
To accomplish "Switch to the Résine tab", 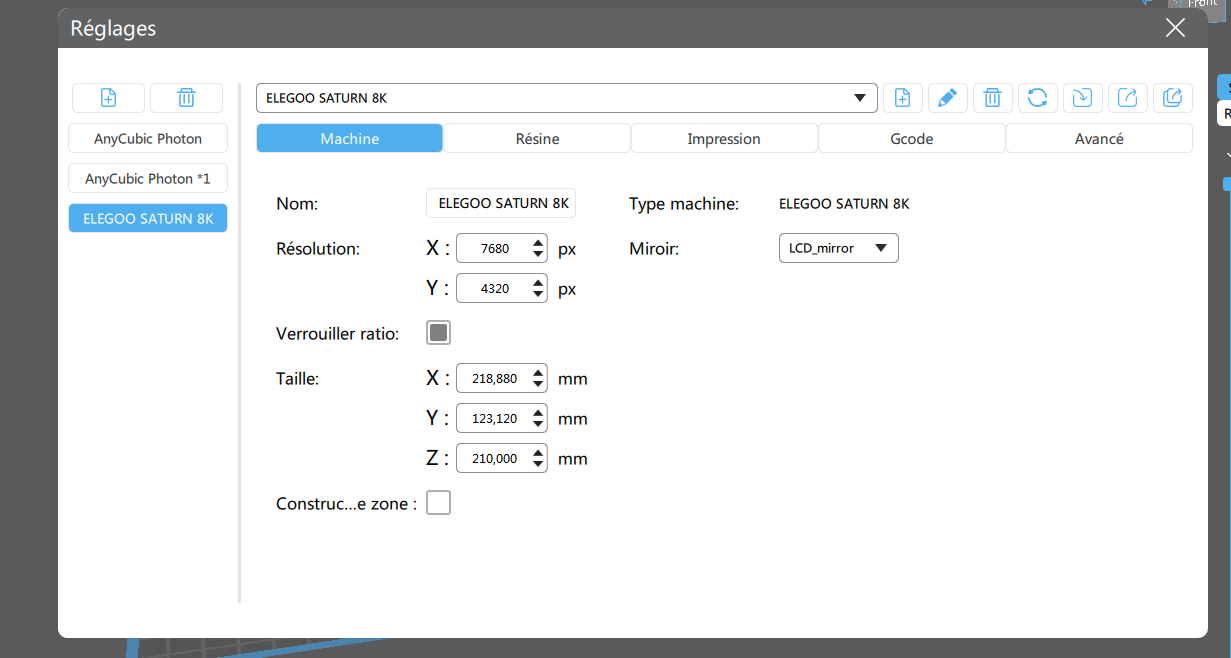I will coord(537,138).
